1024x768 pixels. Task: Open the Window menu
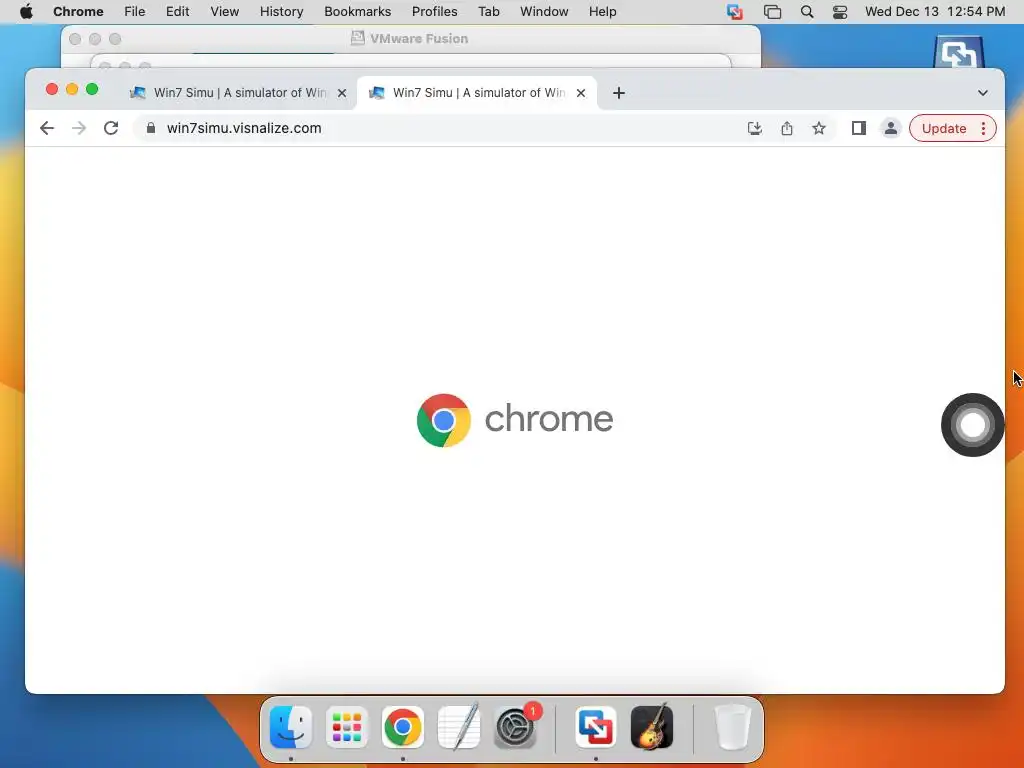click(545, 12)
